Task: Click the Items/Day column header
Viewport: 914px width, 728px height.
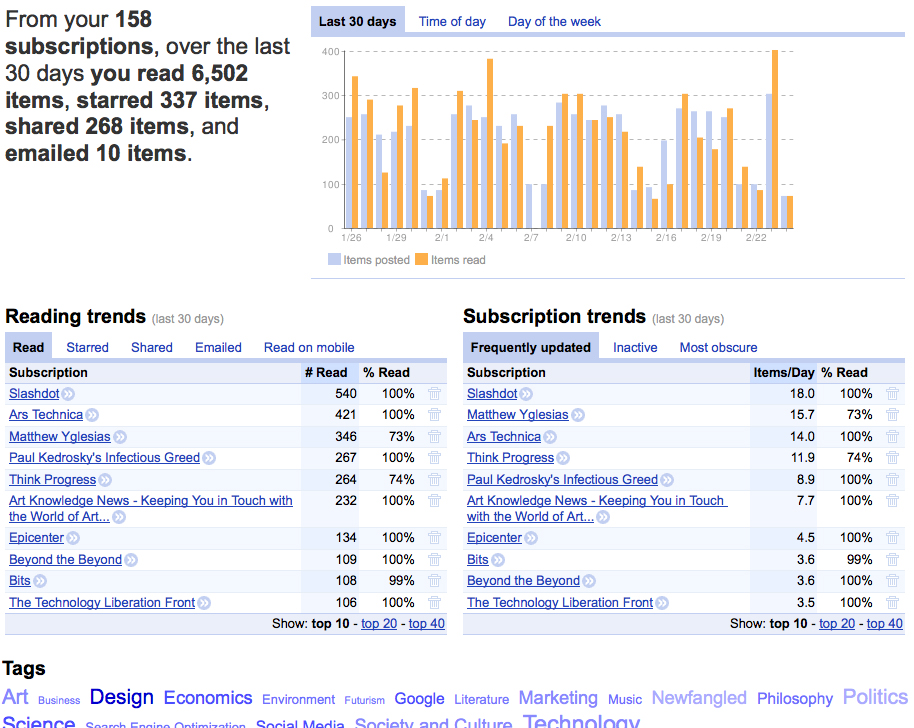Action: click(783, 372)
